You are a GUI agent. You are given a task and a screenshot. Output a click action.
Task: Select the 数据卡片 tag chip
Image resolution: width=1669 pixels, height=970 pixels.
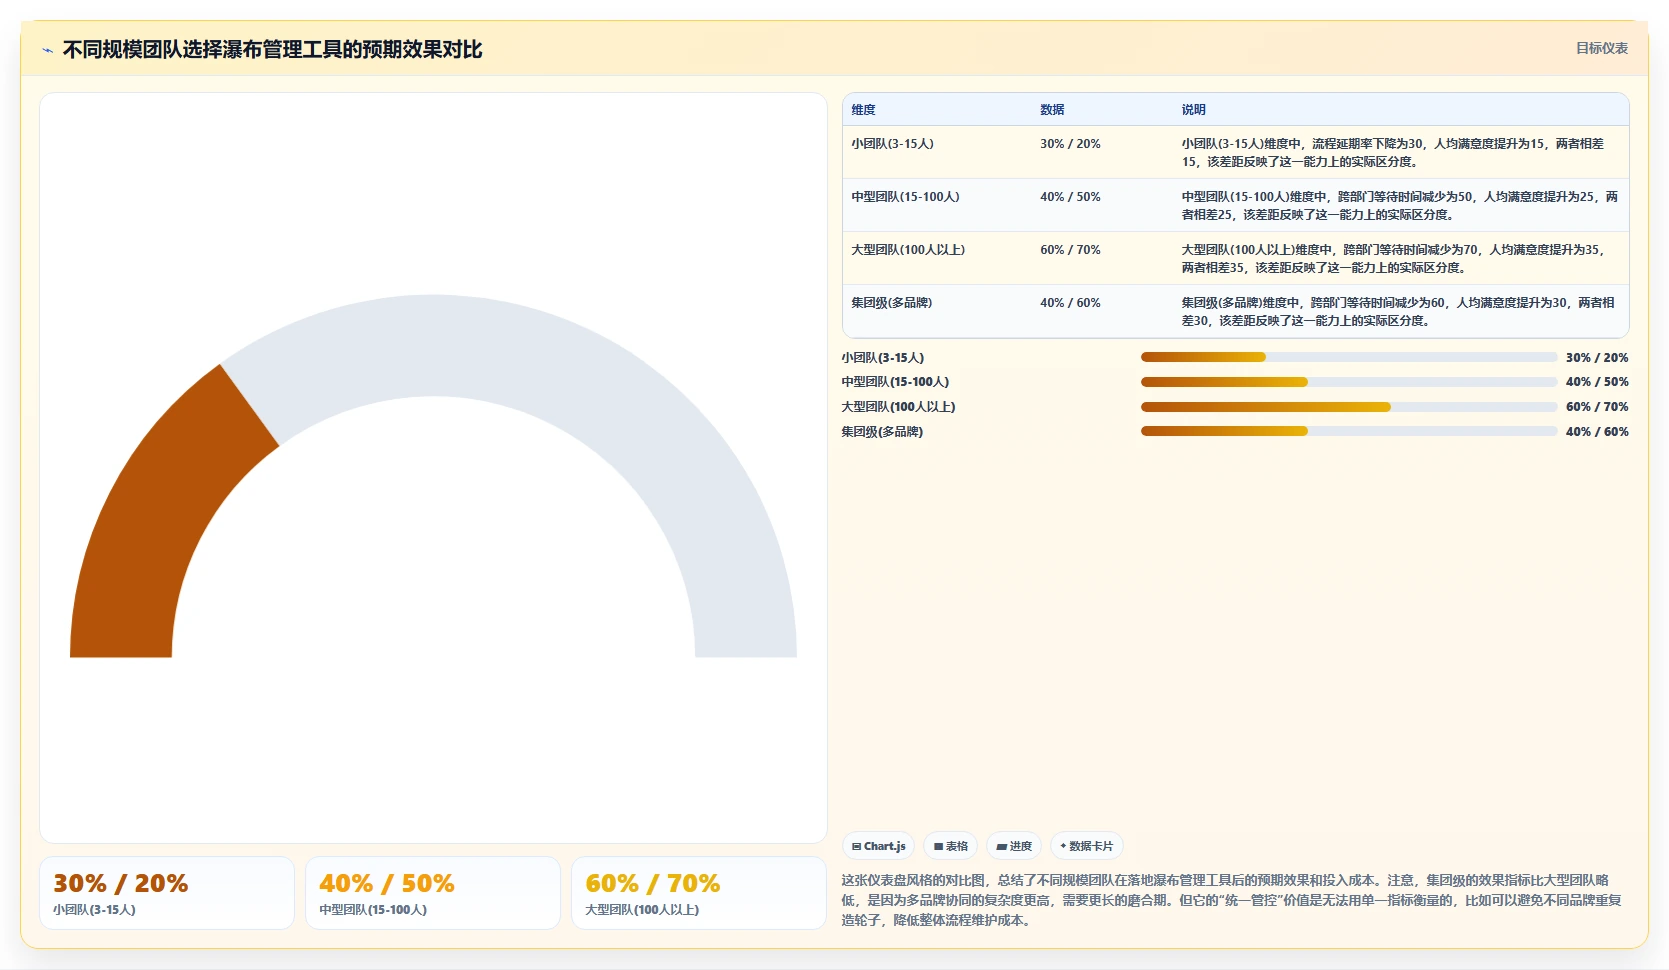(1086, 846)
